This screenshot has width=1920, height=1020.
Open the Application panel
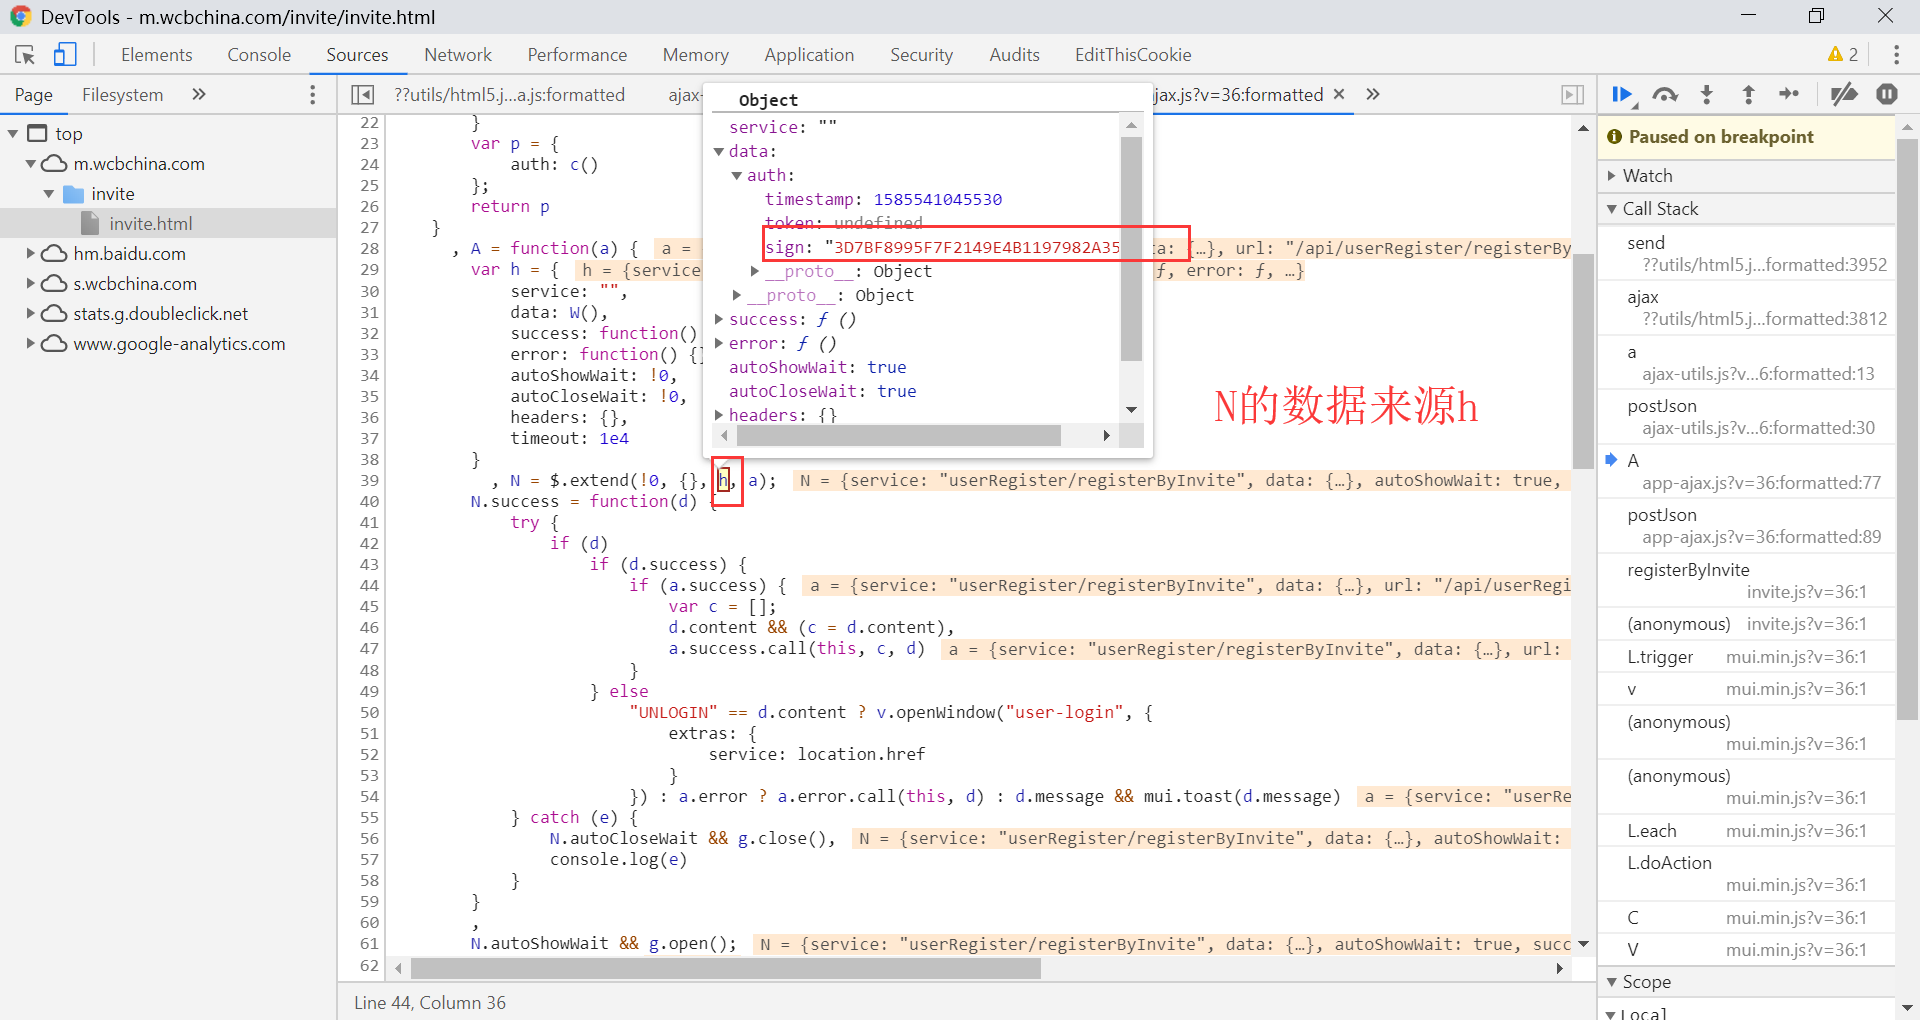[x=809, y=55]
